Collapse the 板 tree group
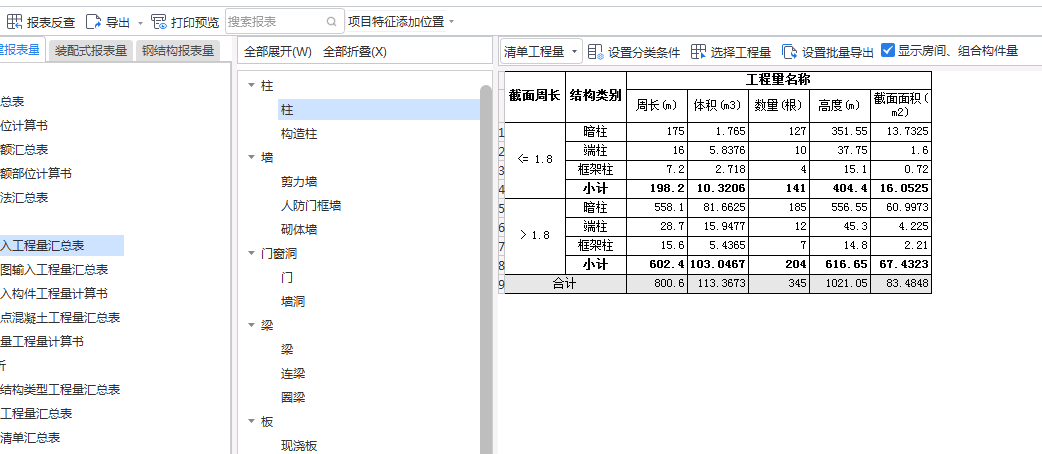This screenshot has height=454, width=1042. tap(251, 421)
